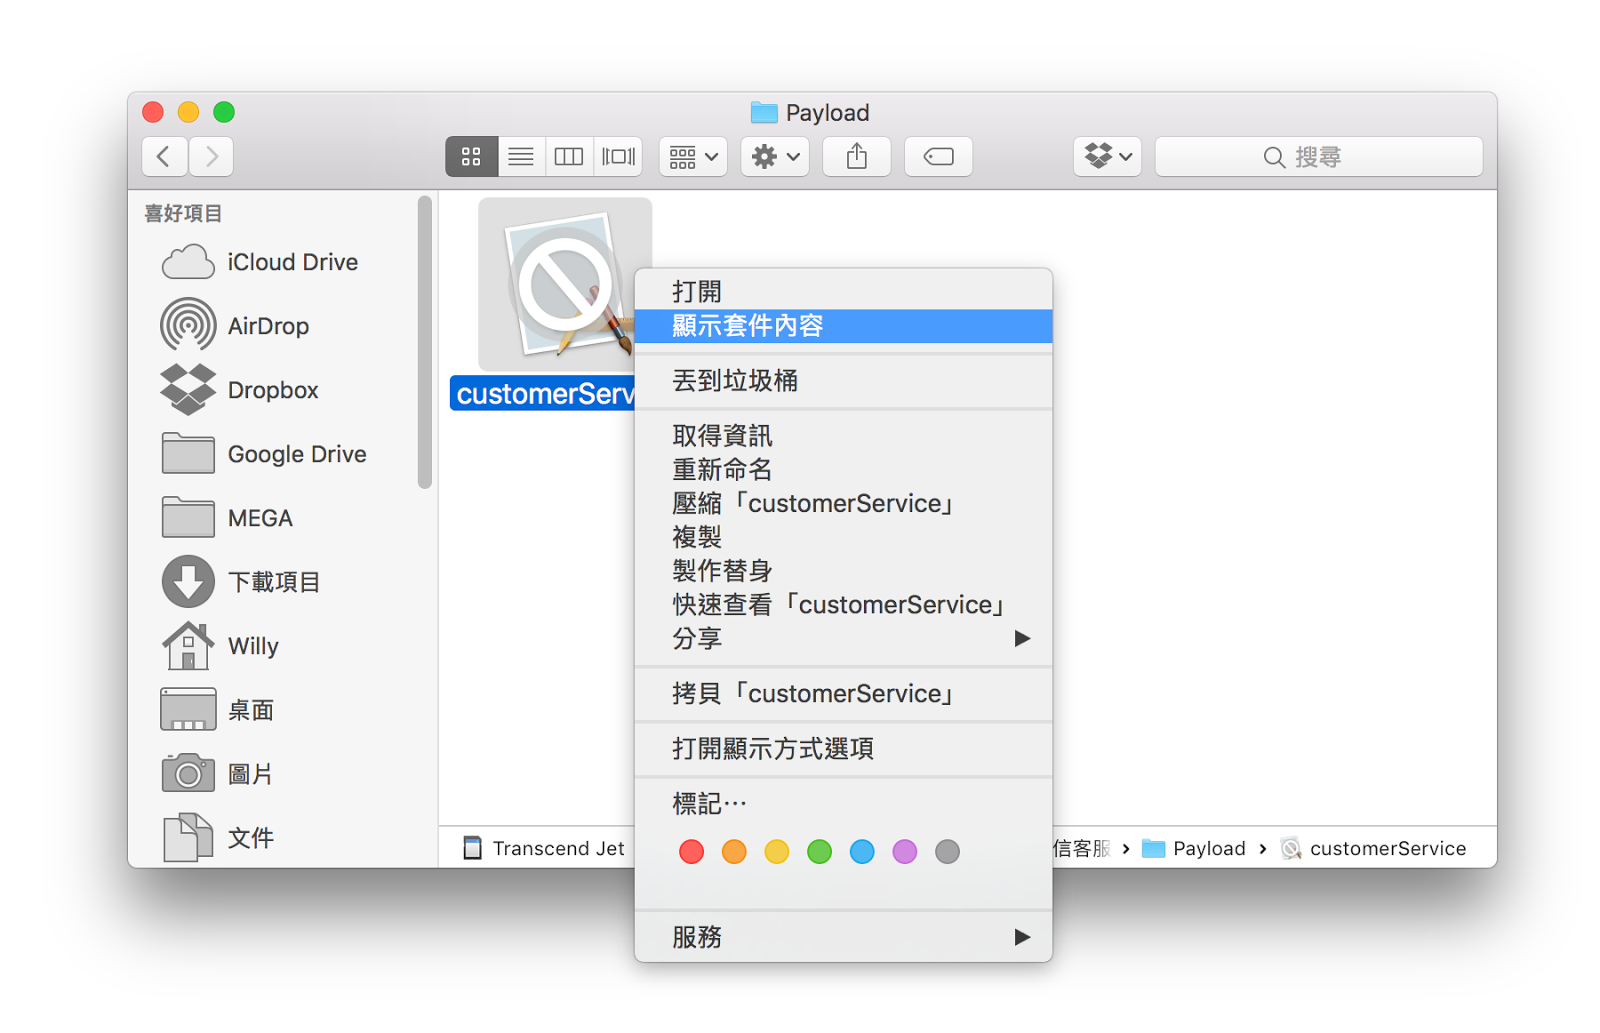Open 桌面 desktop in sidebar
This screenshot has width=1600, height=1033.
pos(217,710)
